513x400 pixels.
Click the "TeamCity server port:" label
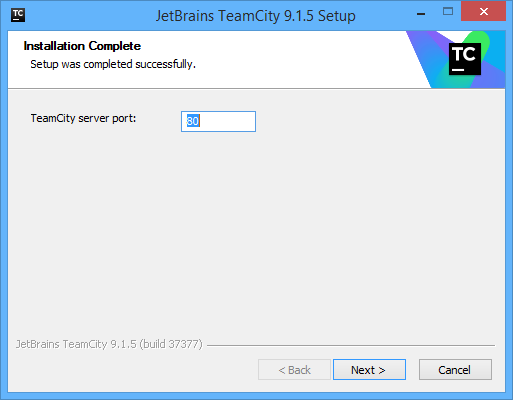coord(83,118)
